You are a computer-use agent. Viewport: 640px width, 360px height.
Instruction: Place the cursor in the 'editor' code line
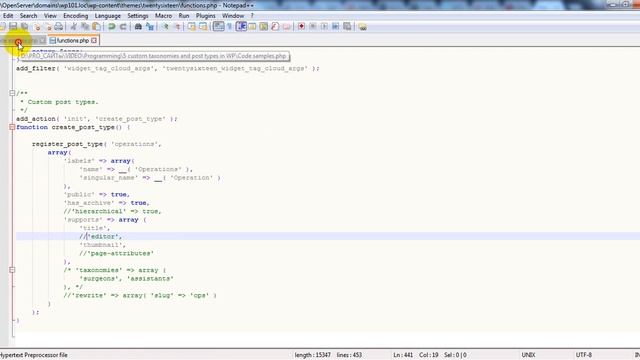point(101,236)
